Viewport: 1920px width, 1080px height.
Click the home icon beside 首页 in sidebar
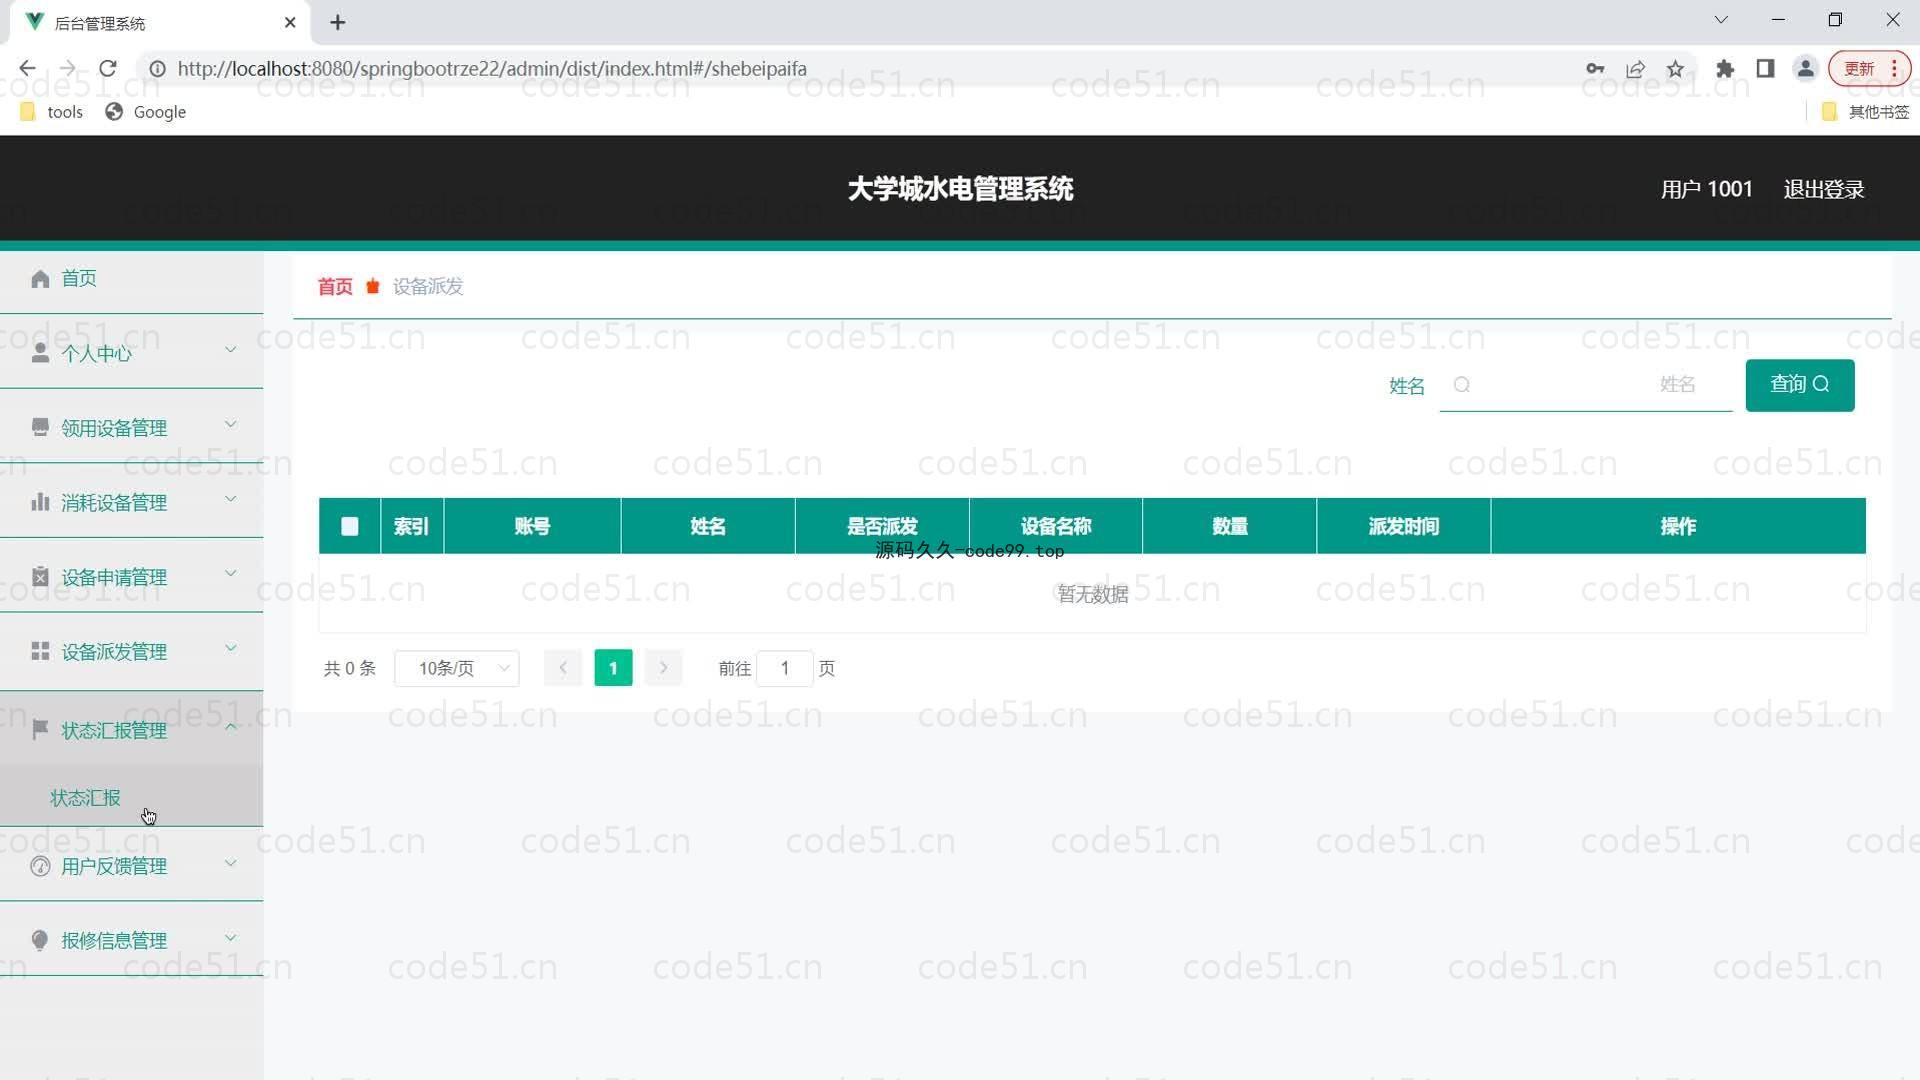coord(40,279)
